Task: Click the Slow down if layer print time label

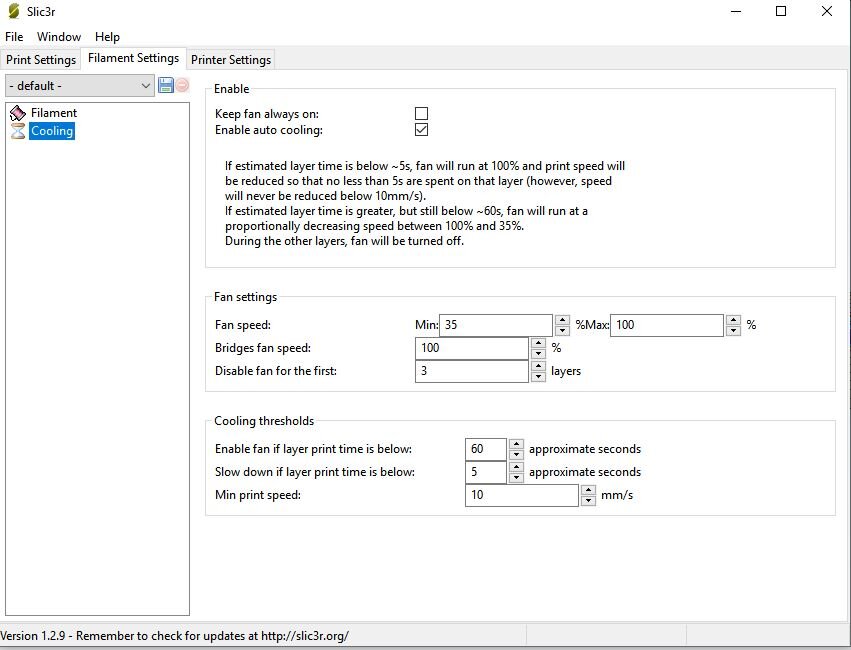Action: (x=315, y=472)
